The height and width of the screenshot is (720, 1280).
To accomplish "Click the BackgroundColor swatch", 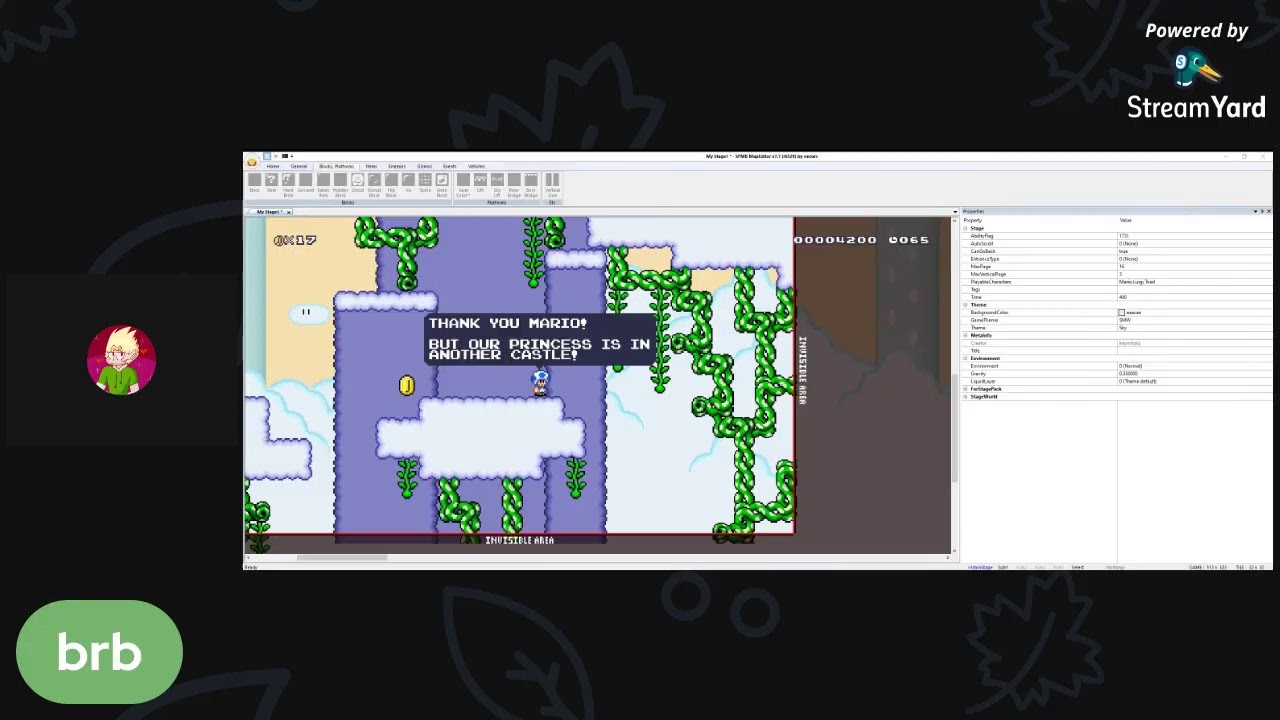I will click(1121, 312).
